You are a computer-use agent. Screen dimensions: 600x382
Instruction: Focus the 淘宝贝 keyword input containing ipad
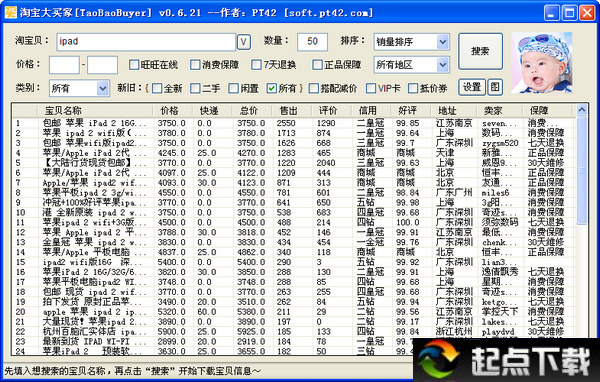(146, 42)
